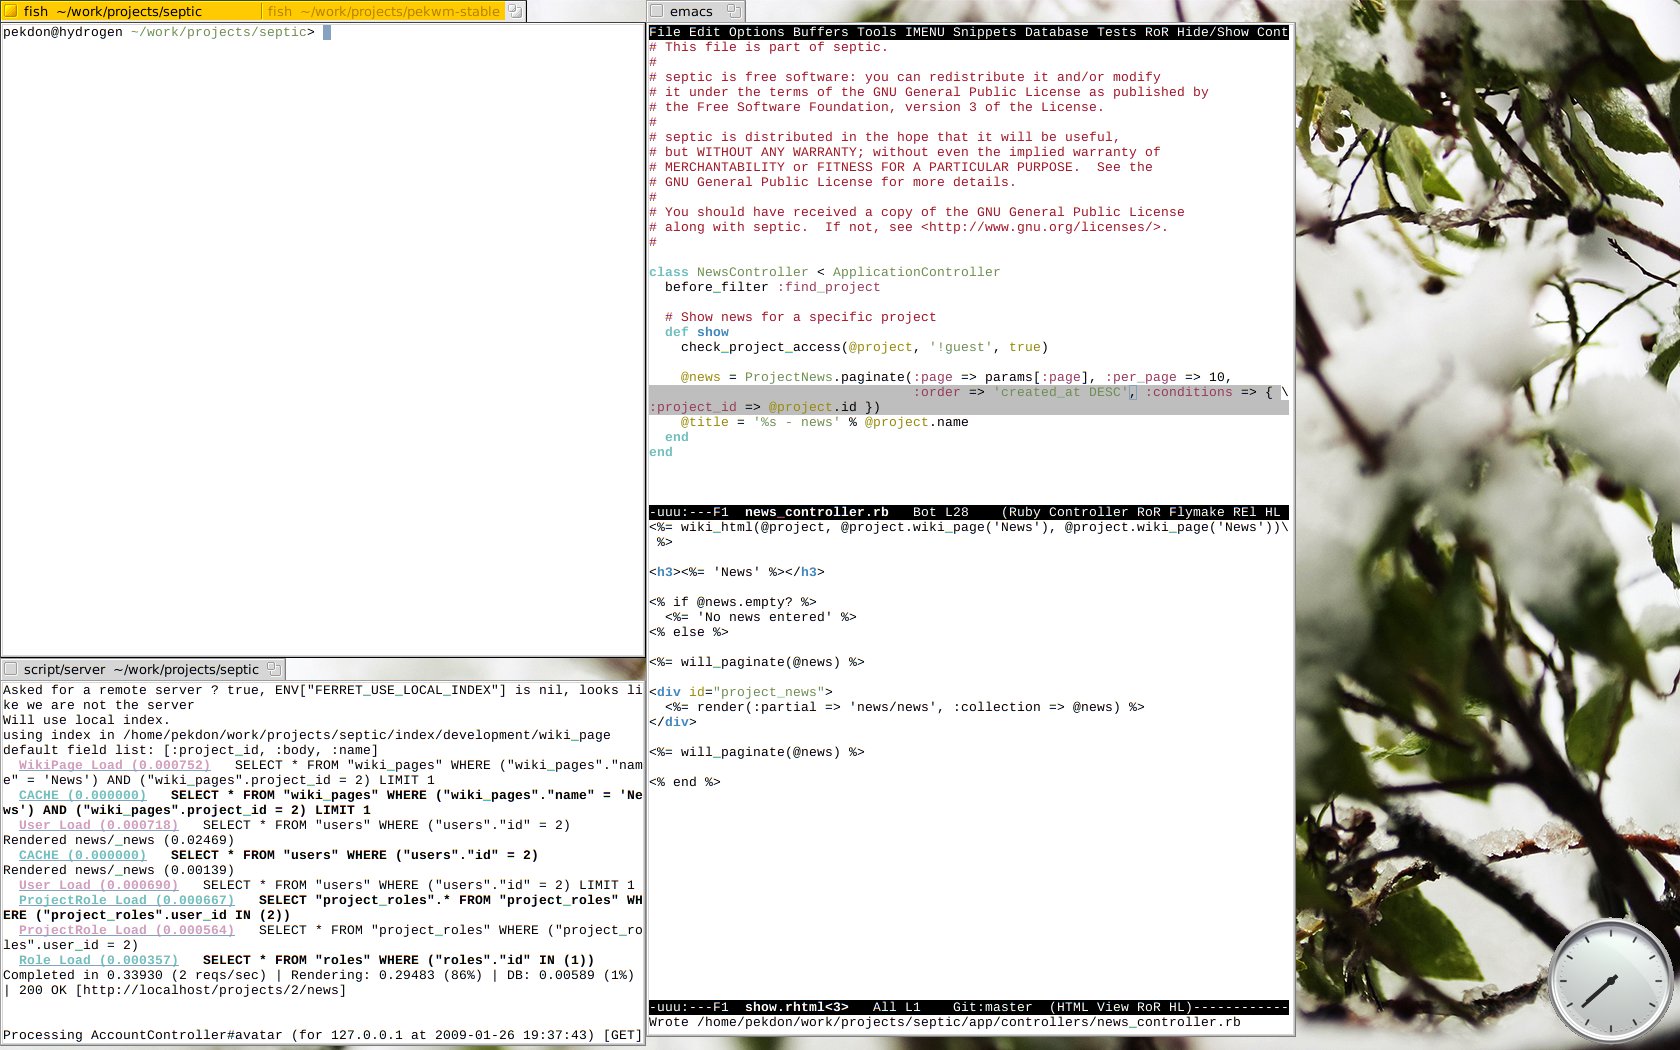Click "ProjectRole Load (0.000667)" in the server log
This screenshot has width=1680, height=1050.
(x=127, y=900)
